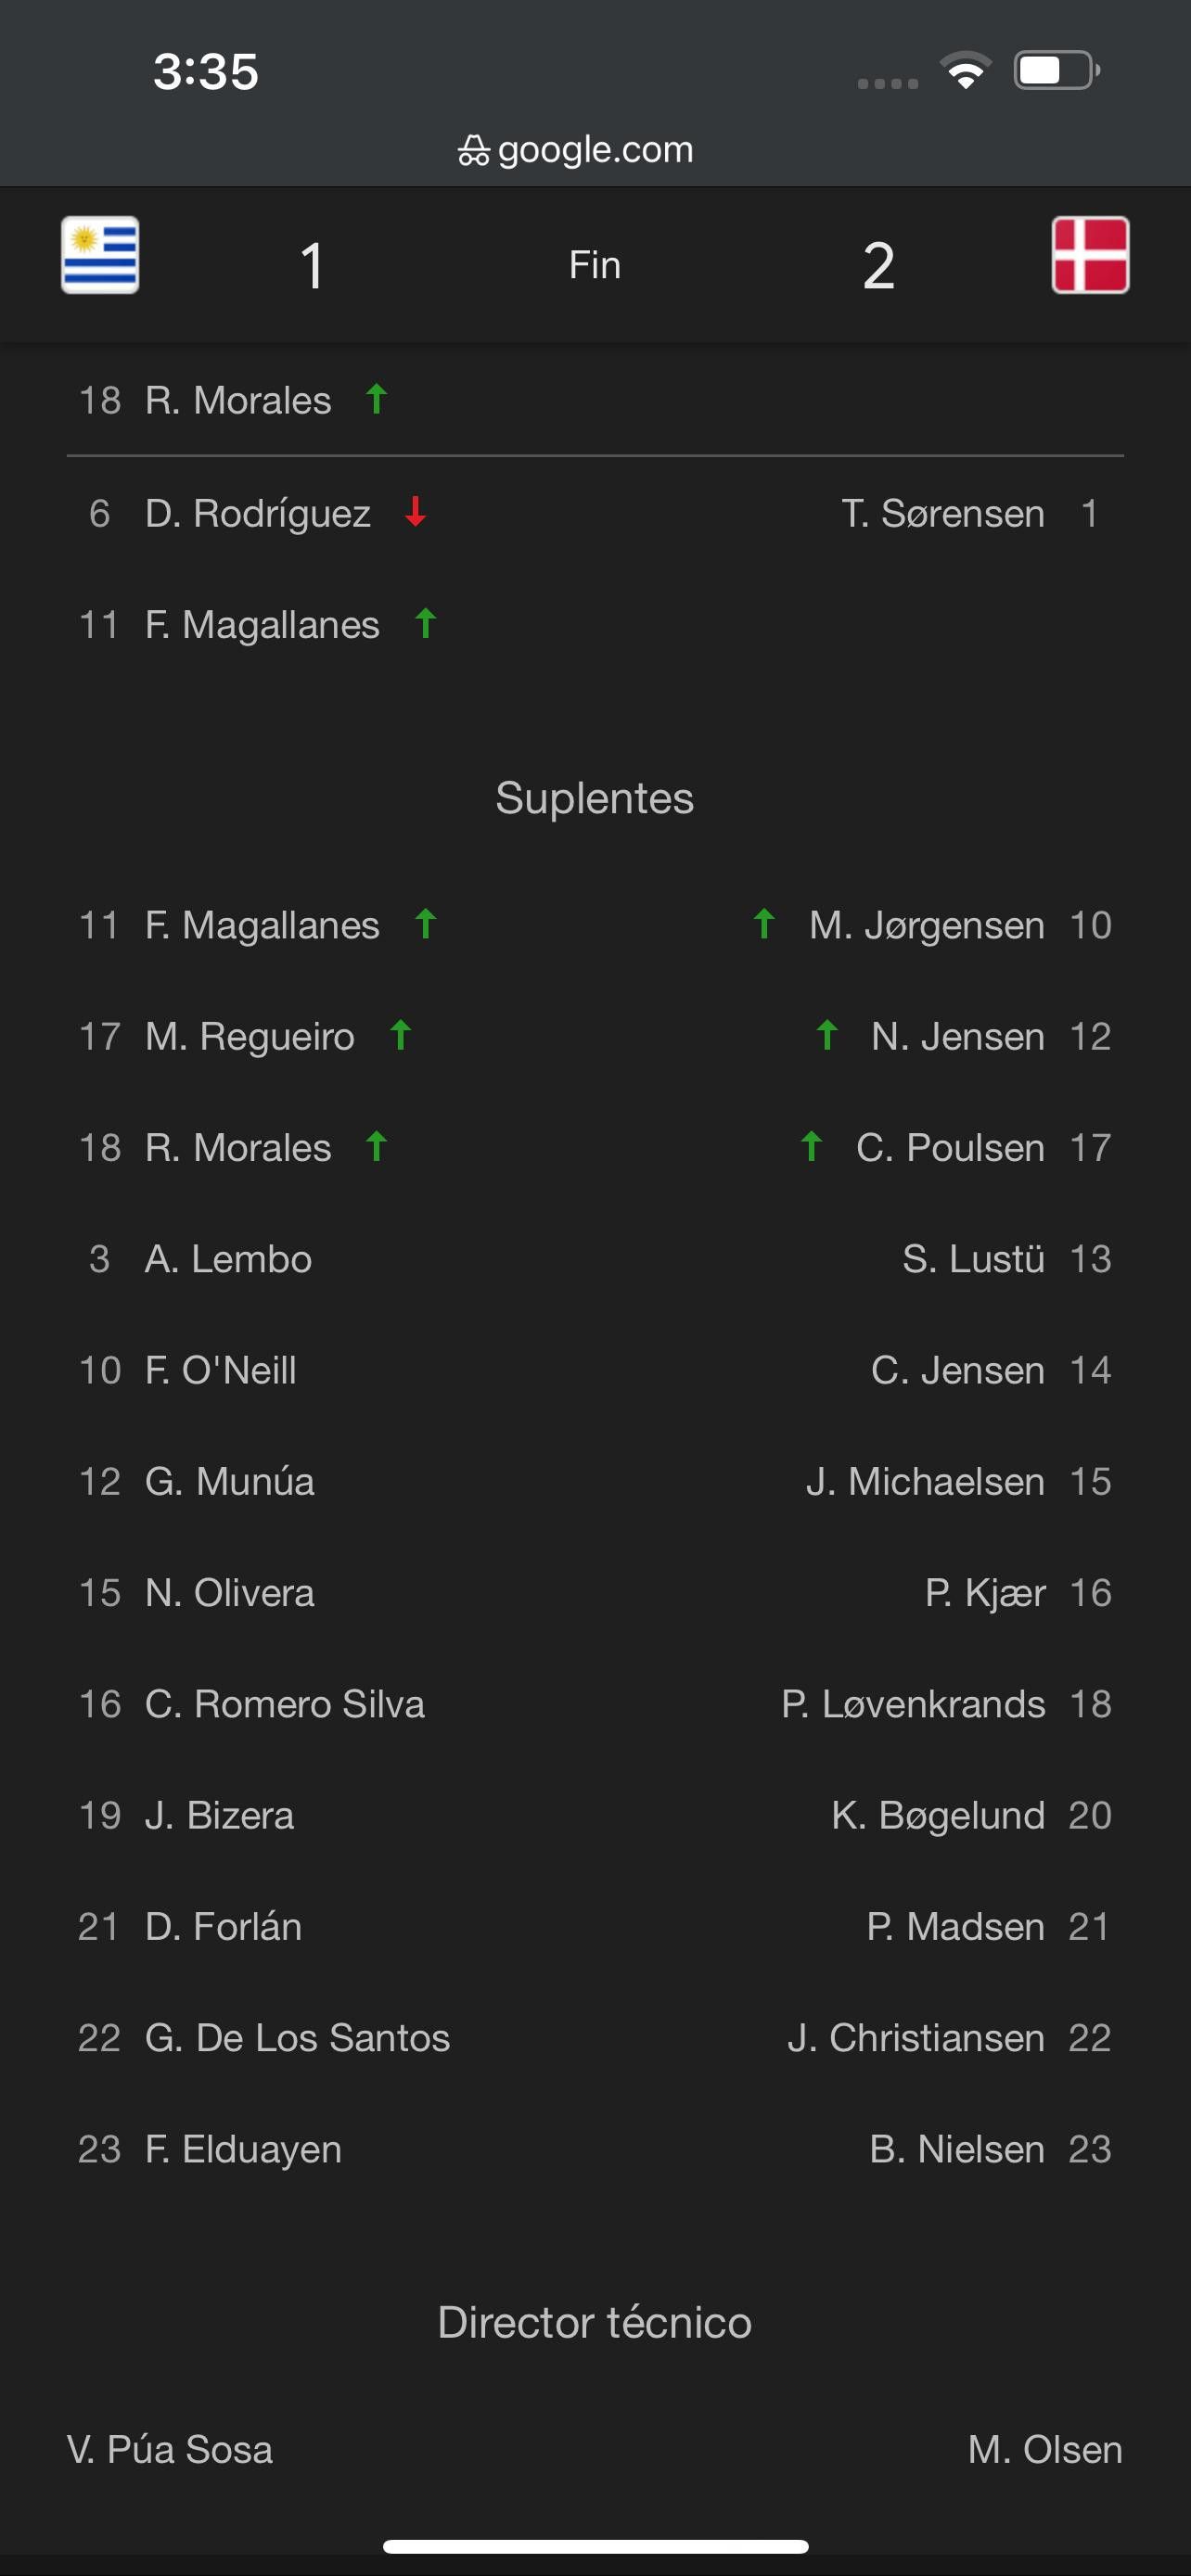
Task: Tap the Wi-Fi status icon
Action: click(965, 70)
